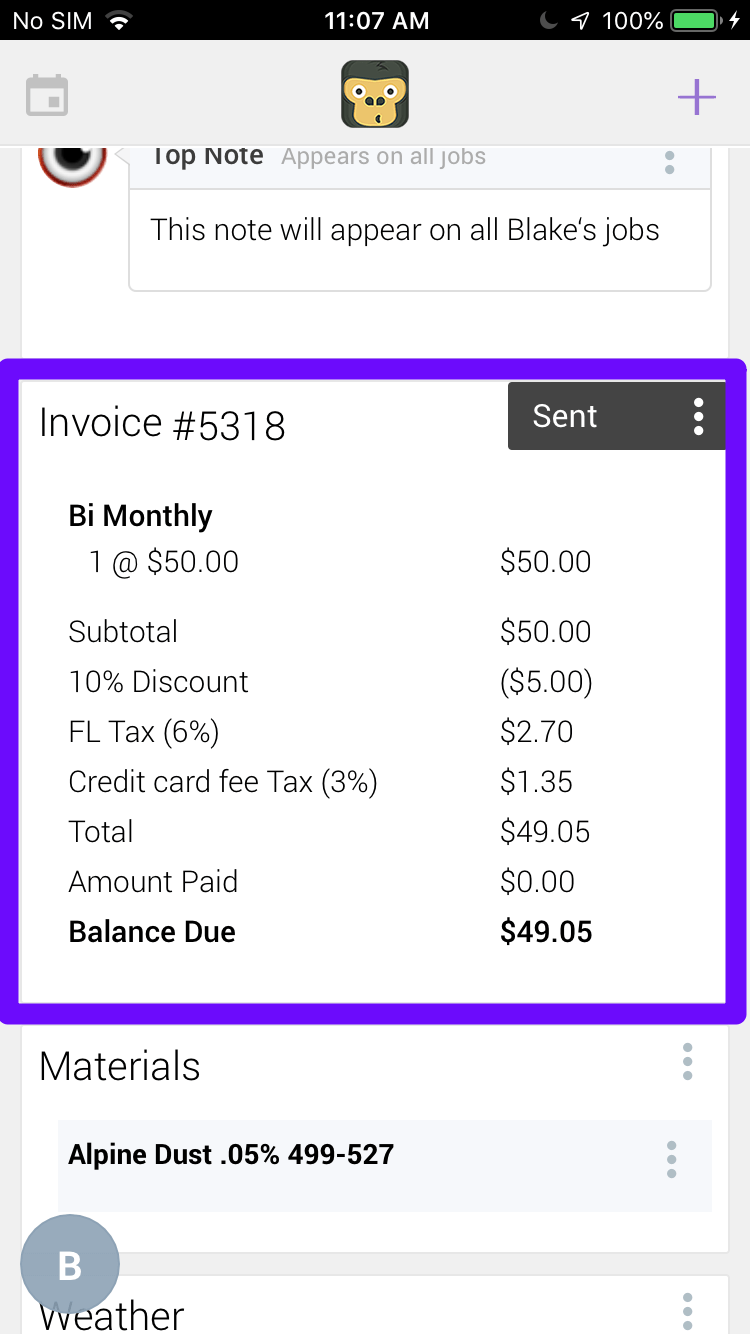
Task: Tap the 10% Discount line
Action: click(158, 682)
